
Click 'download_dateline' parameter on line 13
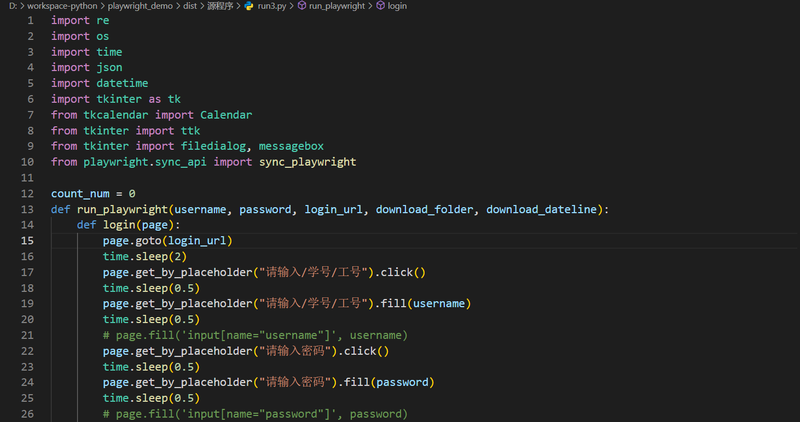(541, 209)
